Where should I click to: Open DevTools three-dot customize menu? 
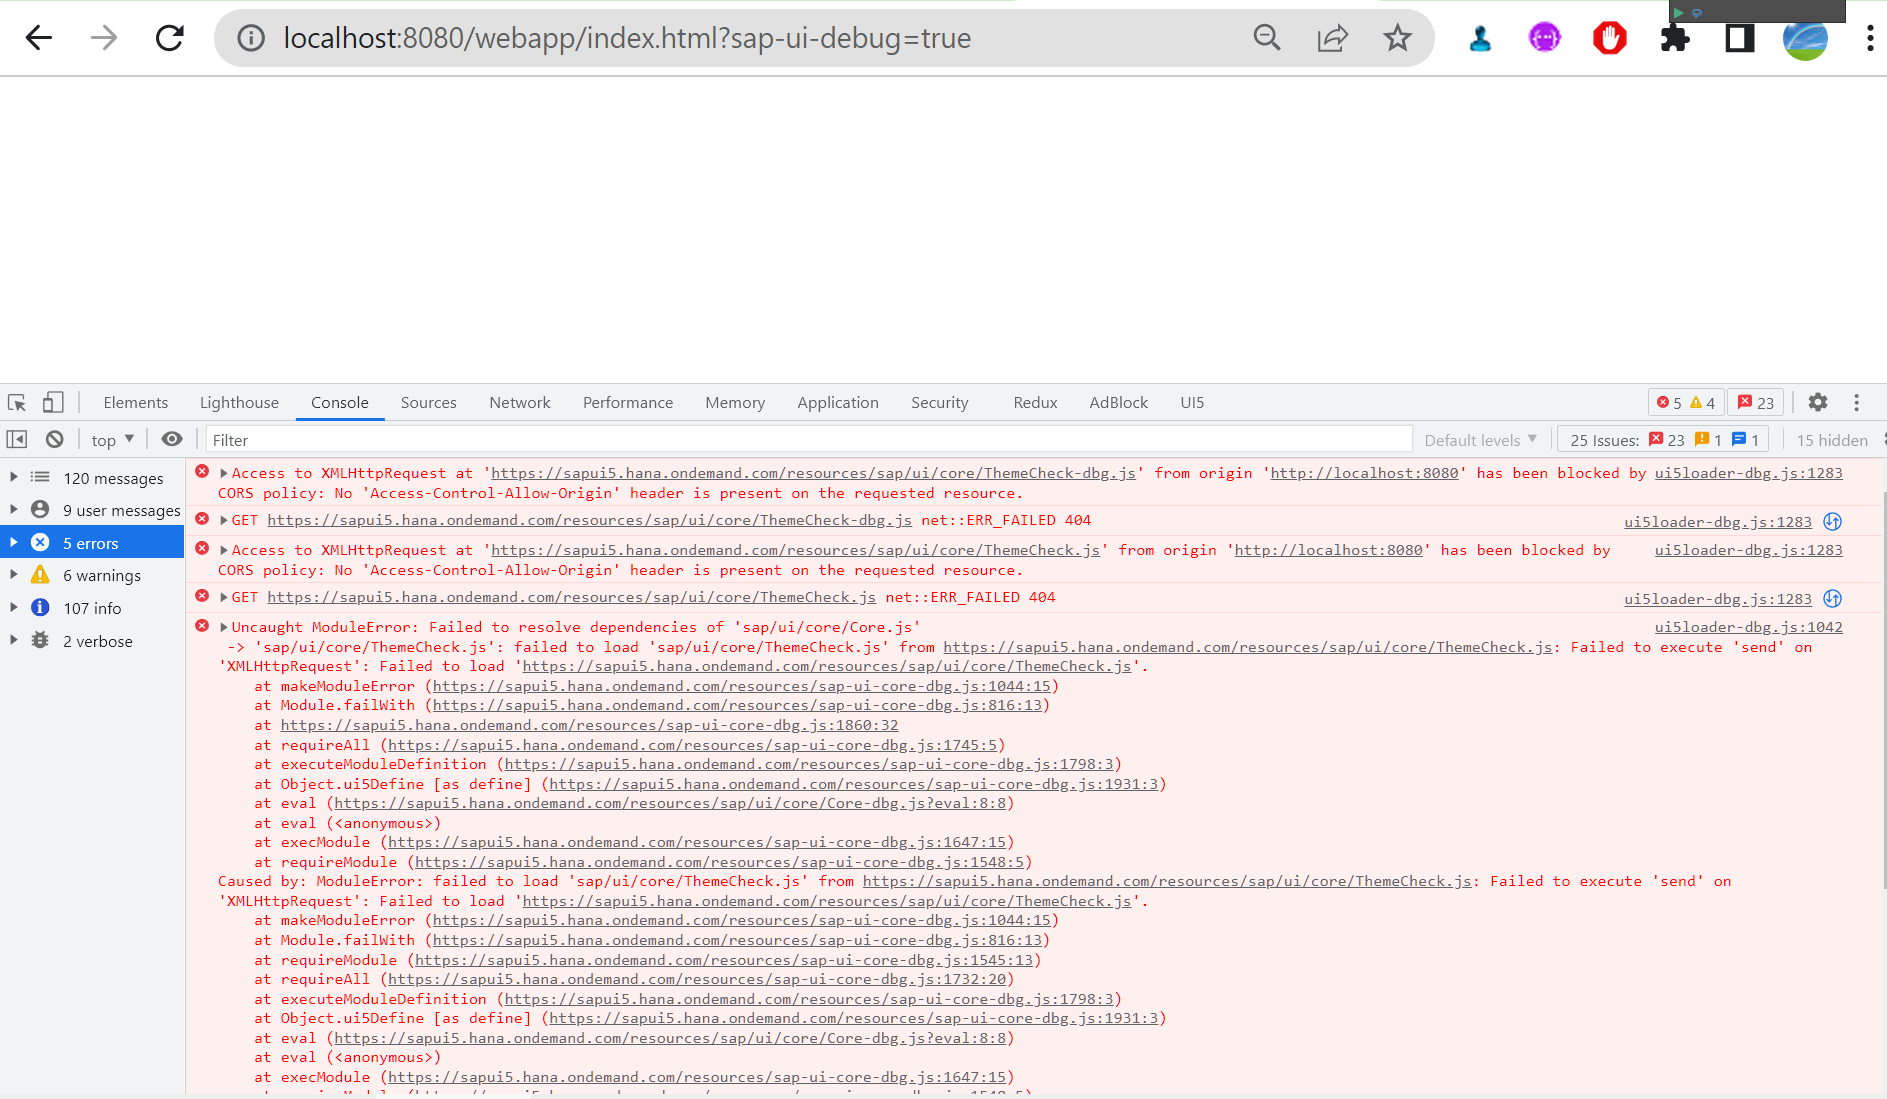click(x=1857, y=402)
